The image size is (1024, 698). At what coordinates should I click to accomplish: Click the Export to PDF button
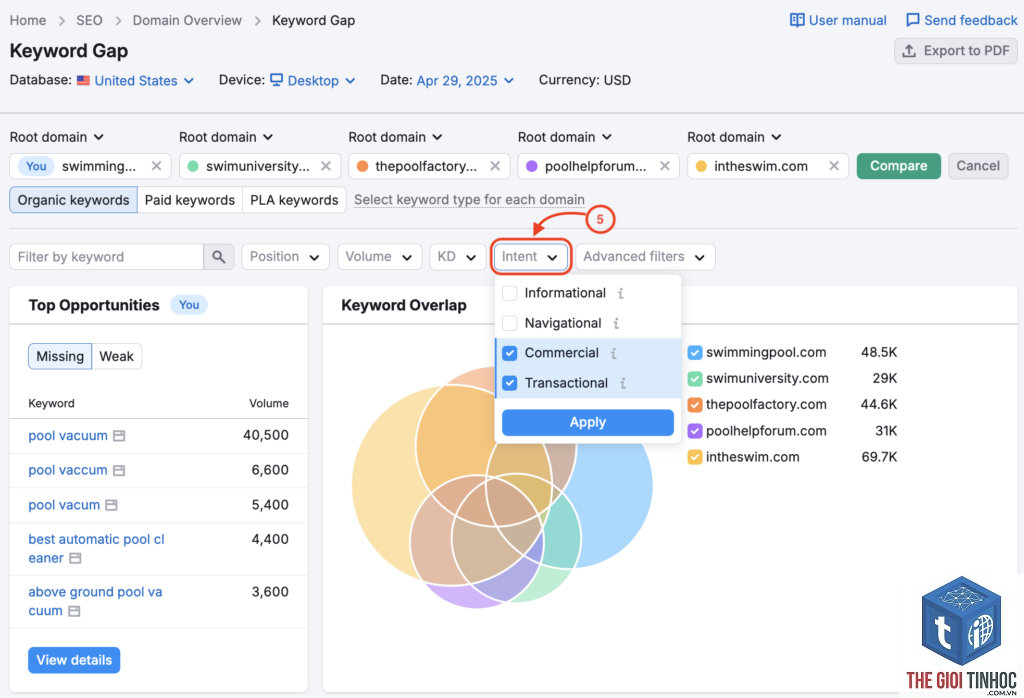tap(955, 51)
